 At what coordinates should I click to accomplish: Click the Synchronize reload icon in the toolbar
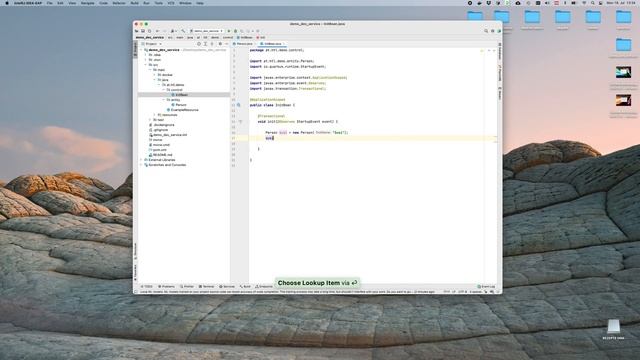(x=149, y=31)
